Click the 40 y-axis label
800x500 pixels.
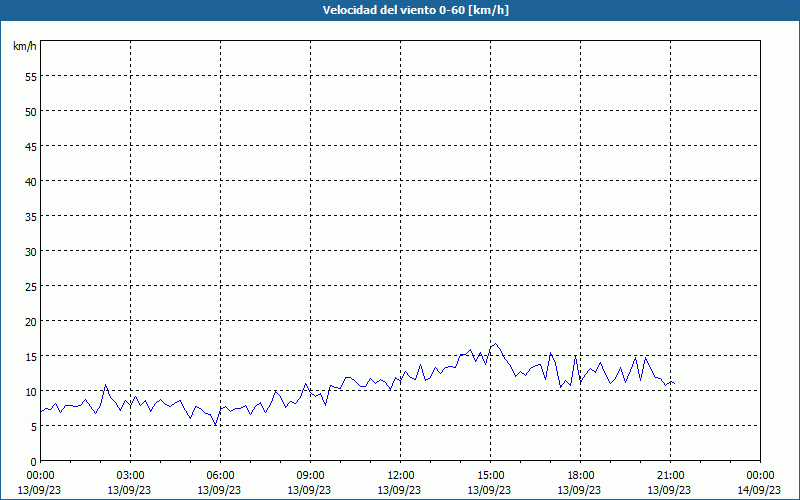[x=31, y=182]
